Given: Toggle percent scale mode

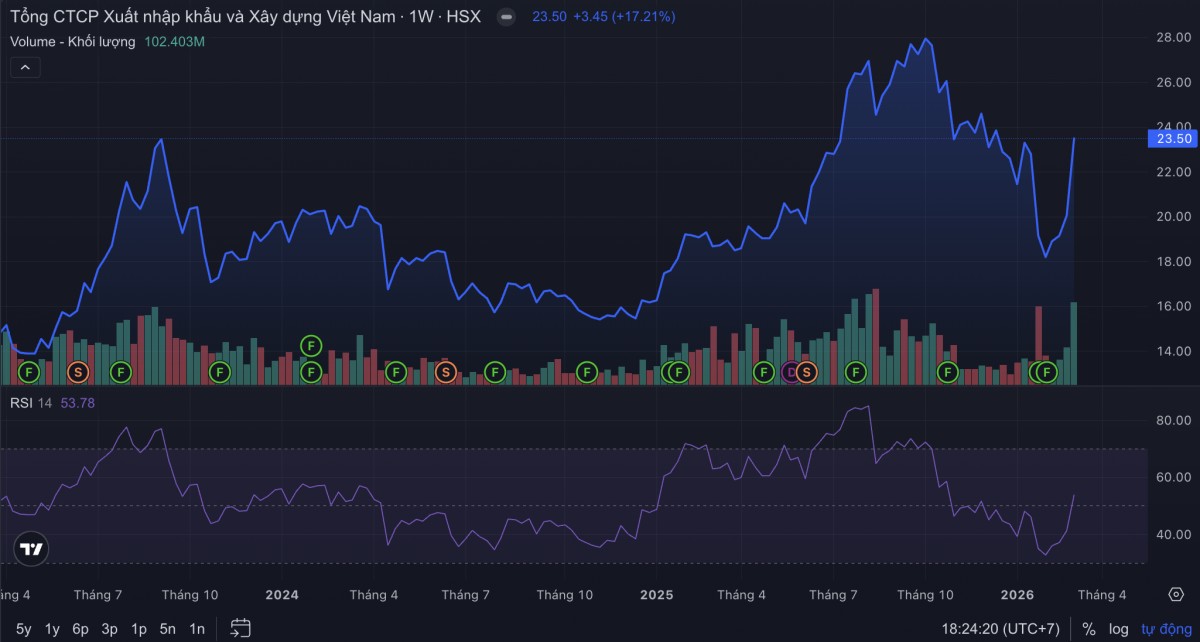Looking at the screenshot, I should 1088,629.
